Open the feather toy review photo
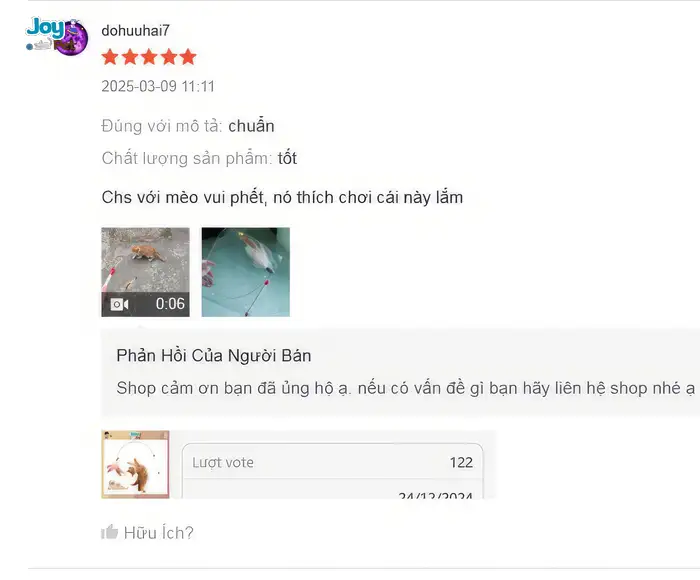Viewport: 700px width, 580px height. pyautogui.click(x=246, y=272)
